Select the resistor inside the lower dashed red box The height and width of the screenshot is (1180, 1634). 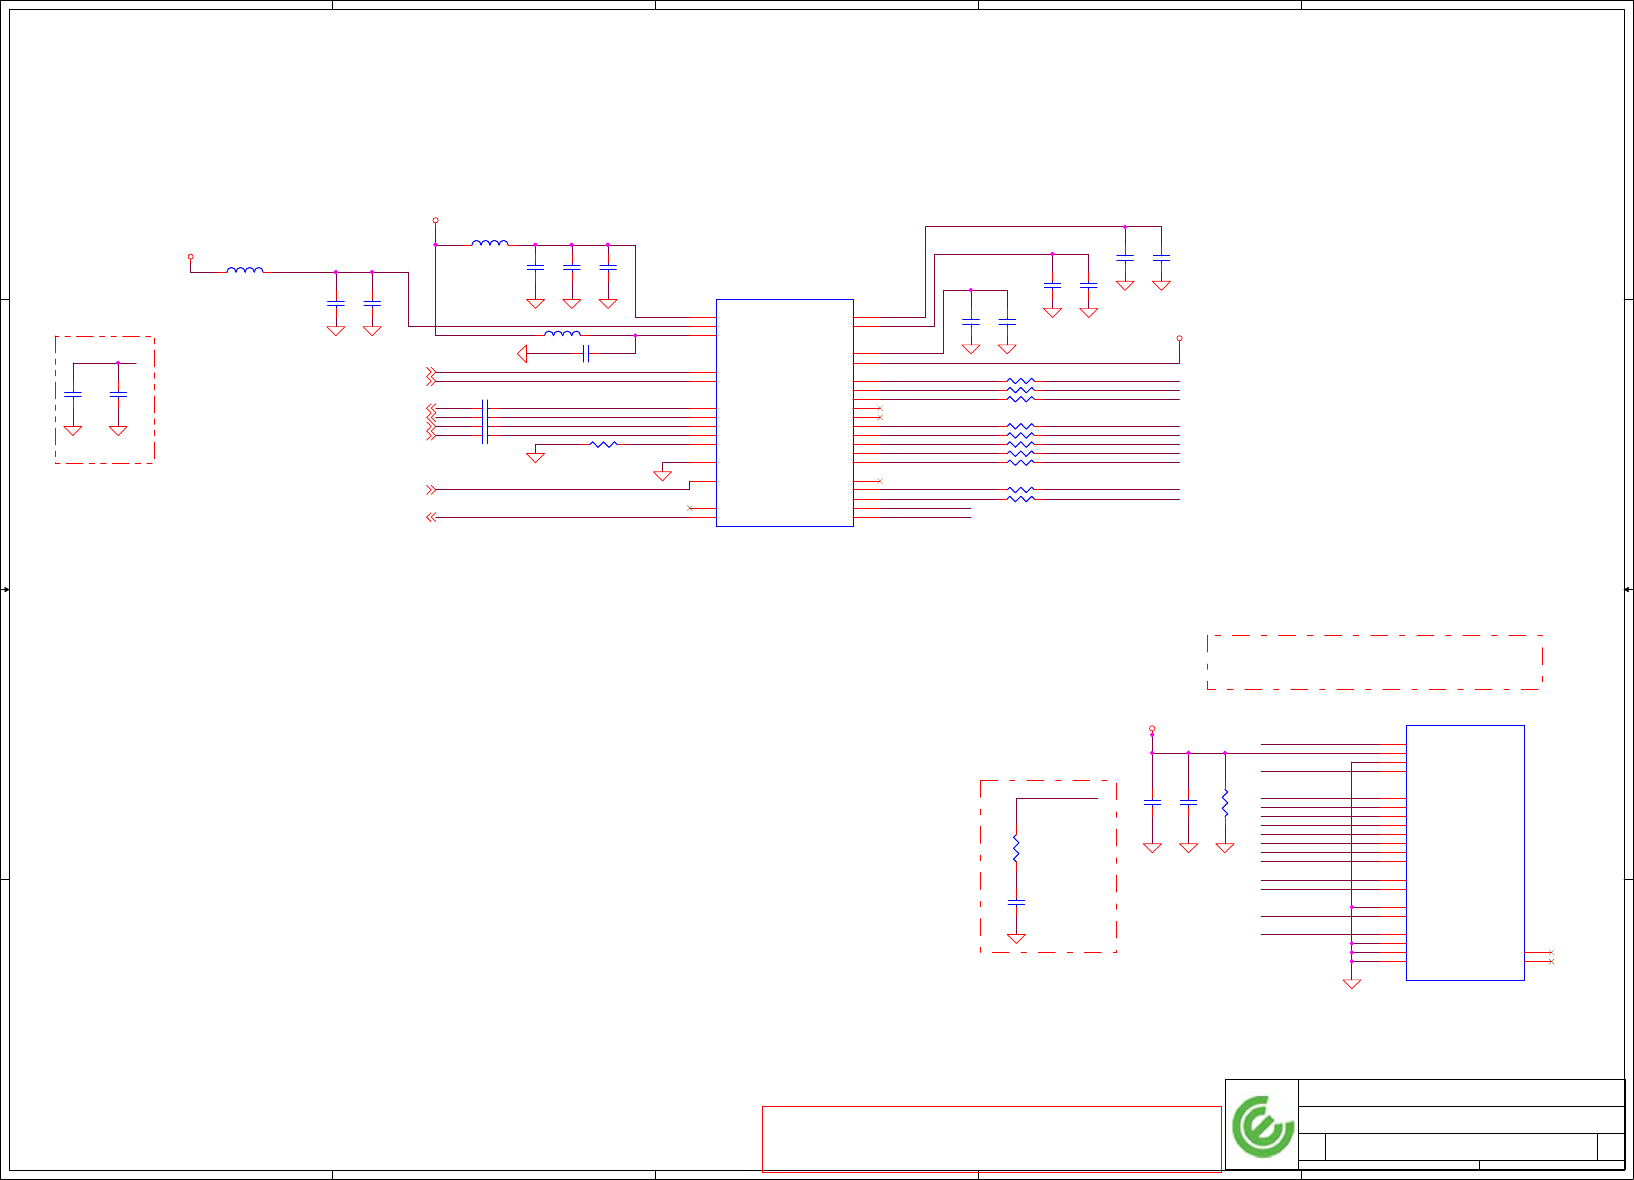(1016, 848)
